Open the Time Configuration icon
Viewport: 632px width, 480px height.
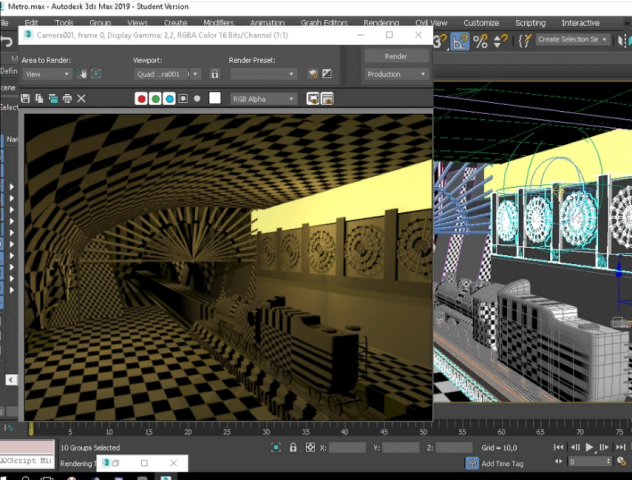tap(621, 461)
